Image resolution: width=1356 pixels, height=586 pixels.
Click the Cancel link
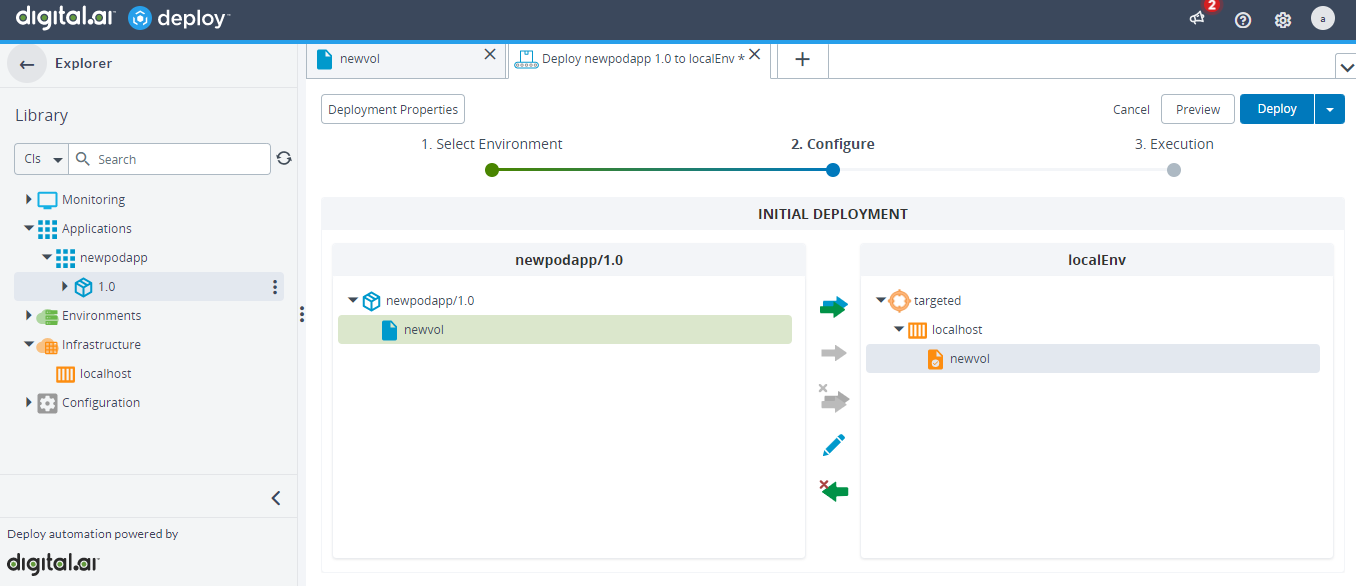tap(1131, 110)
